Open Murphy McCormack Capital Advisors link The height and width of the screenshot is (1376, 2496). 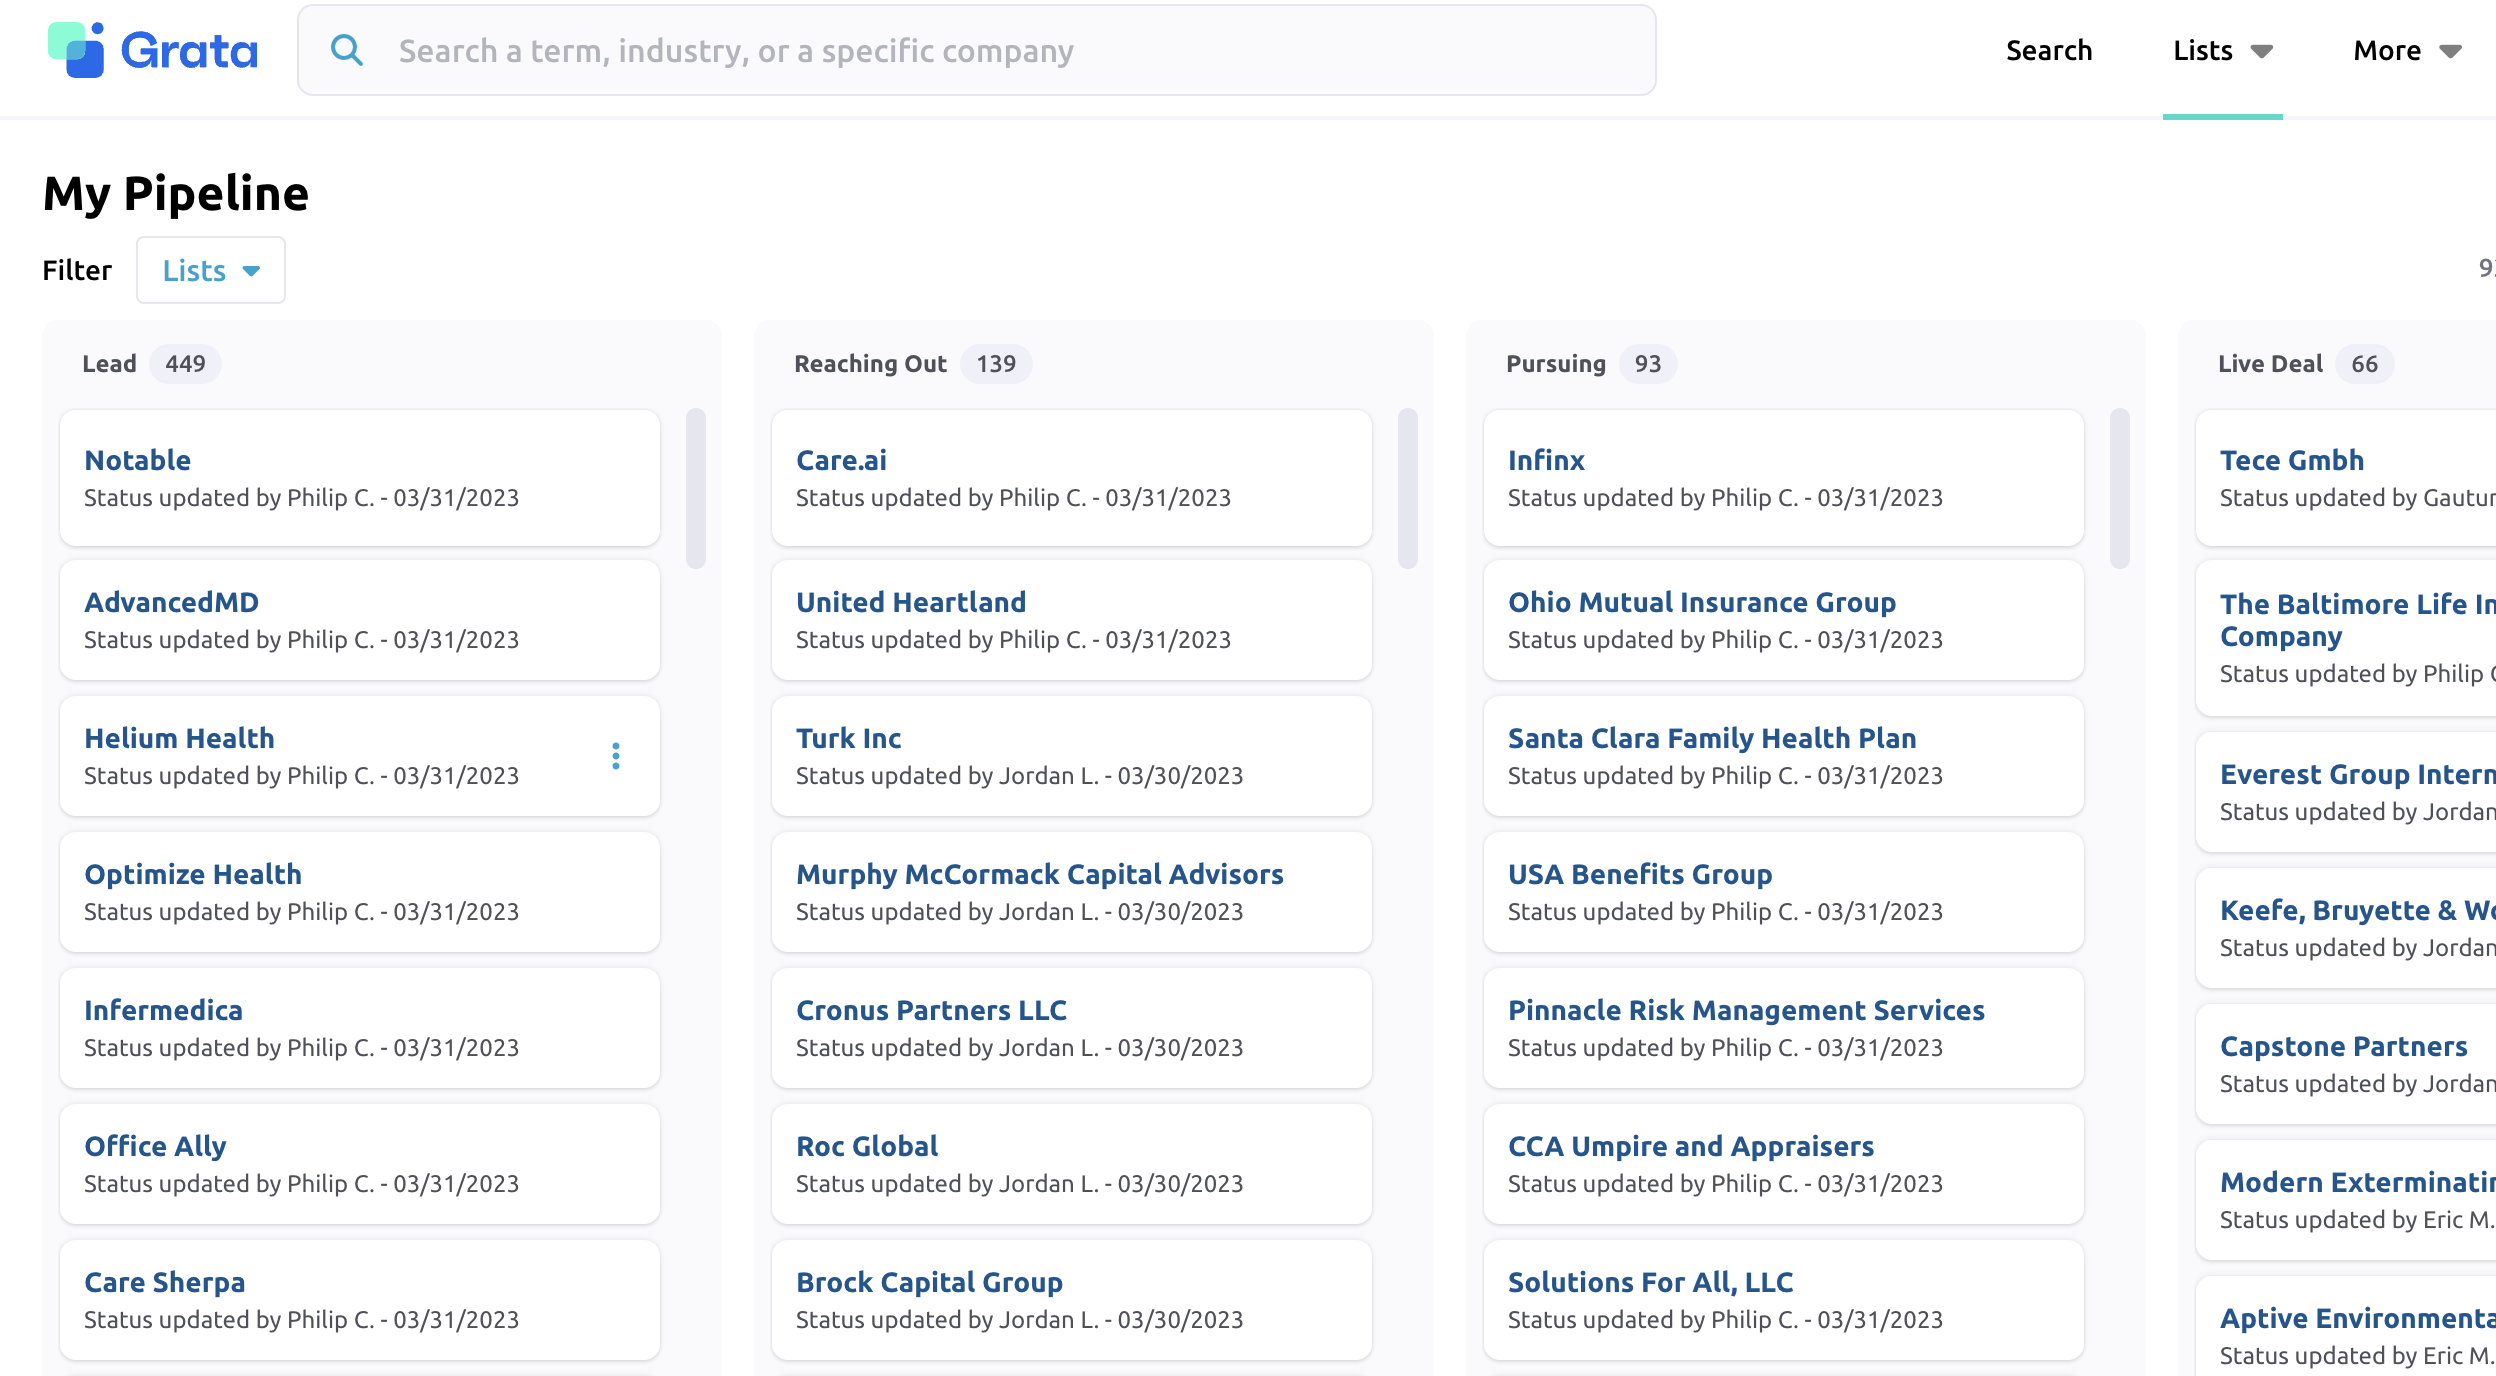(x=1039, y=874)
